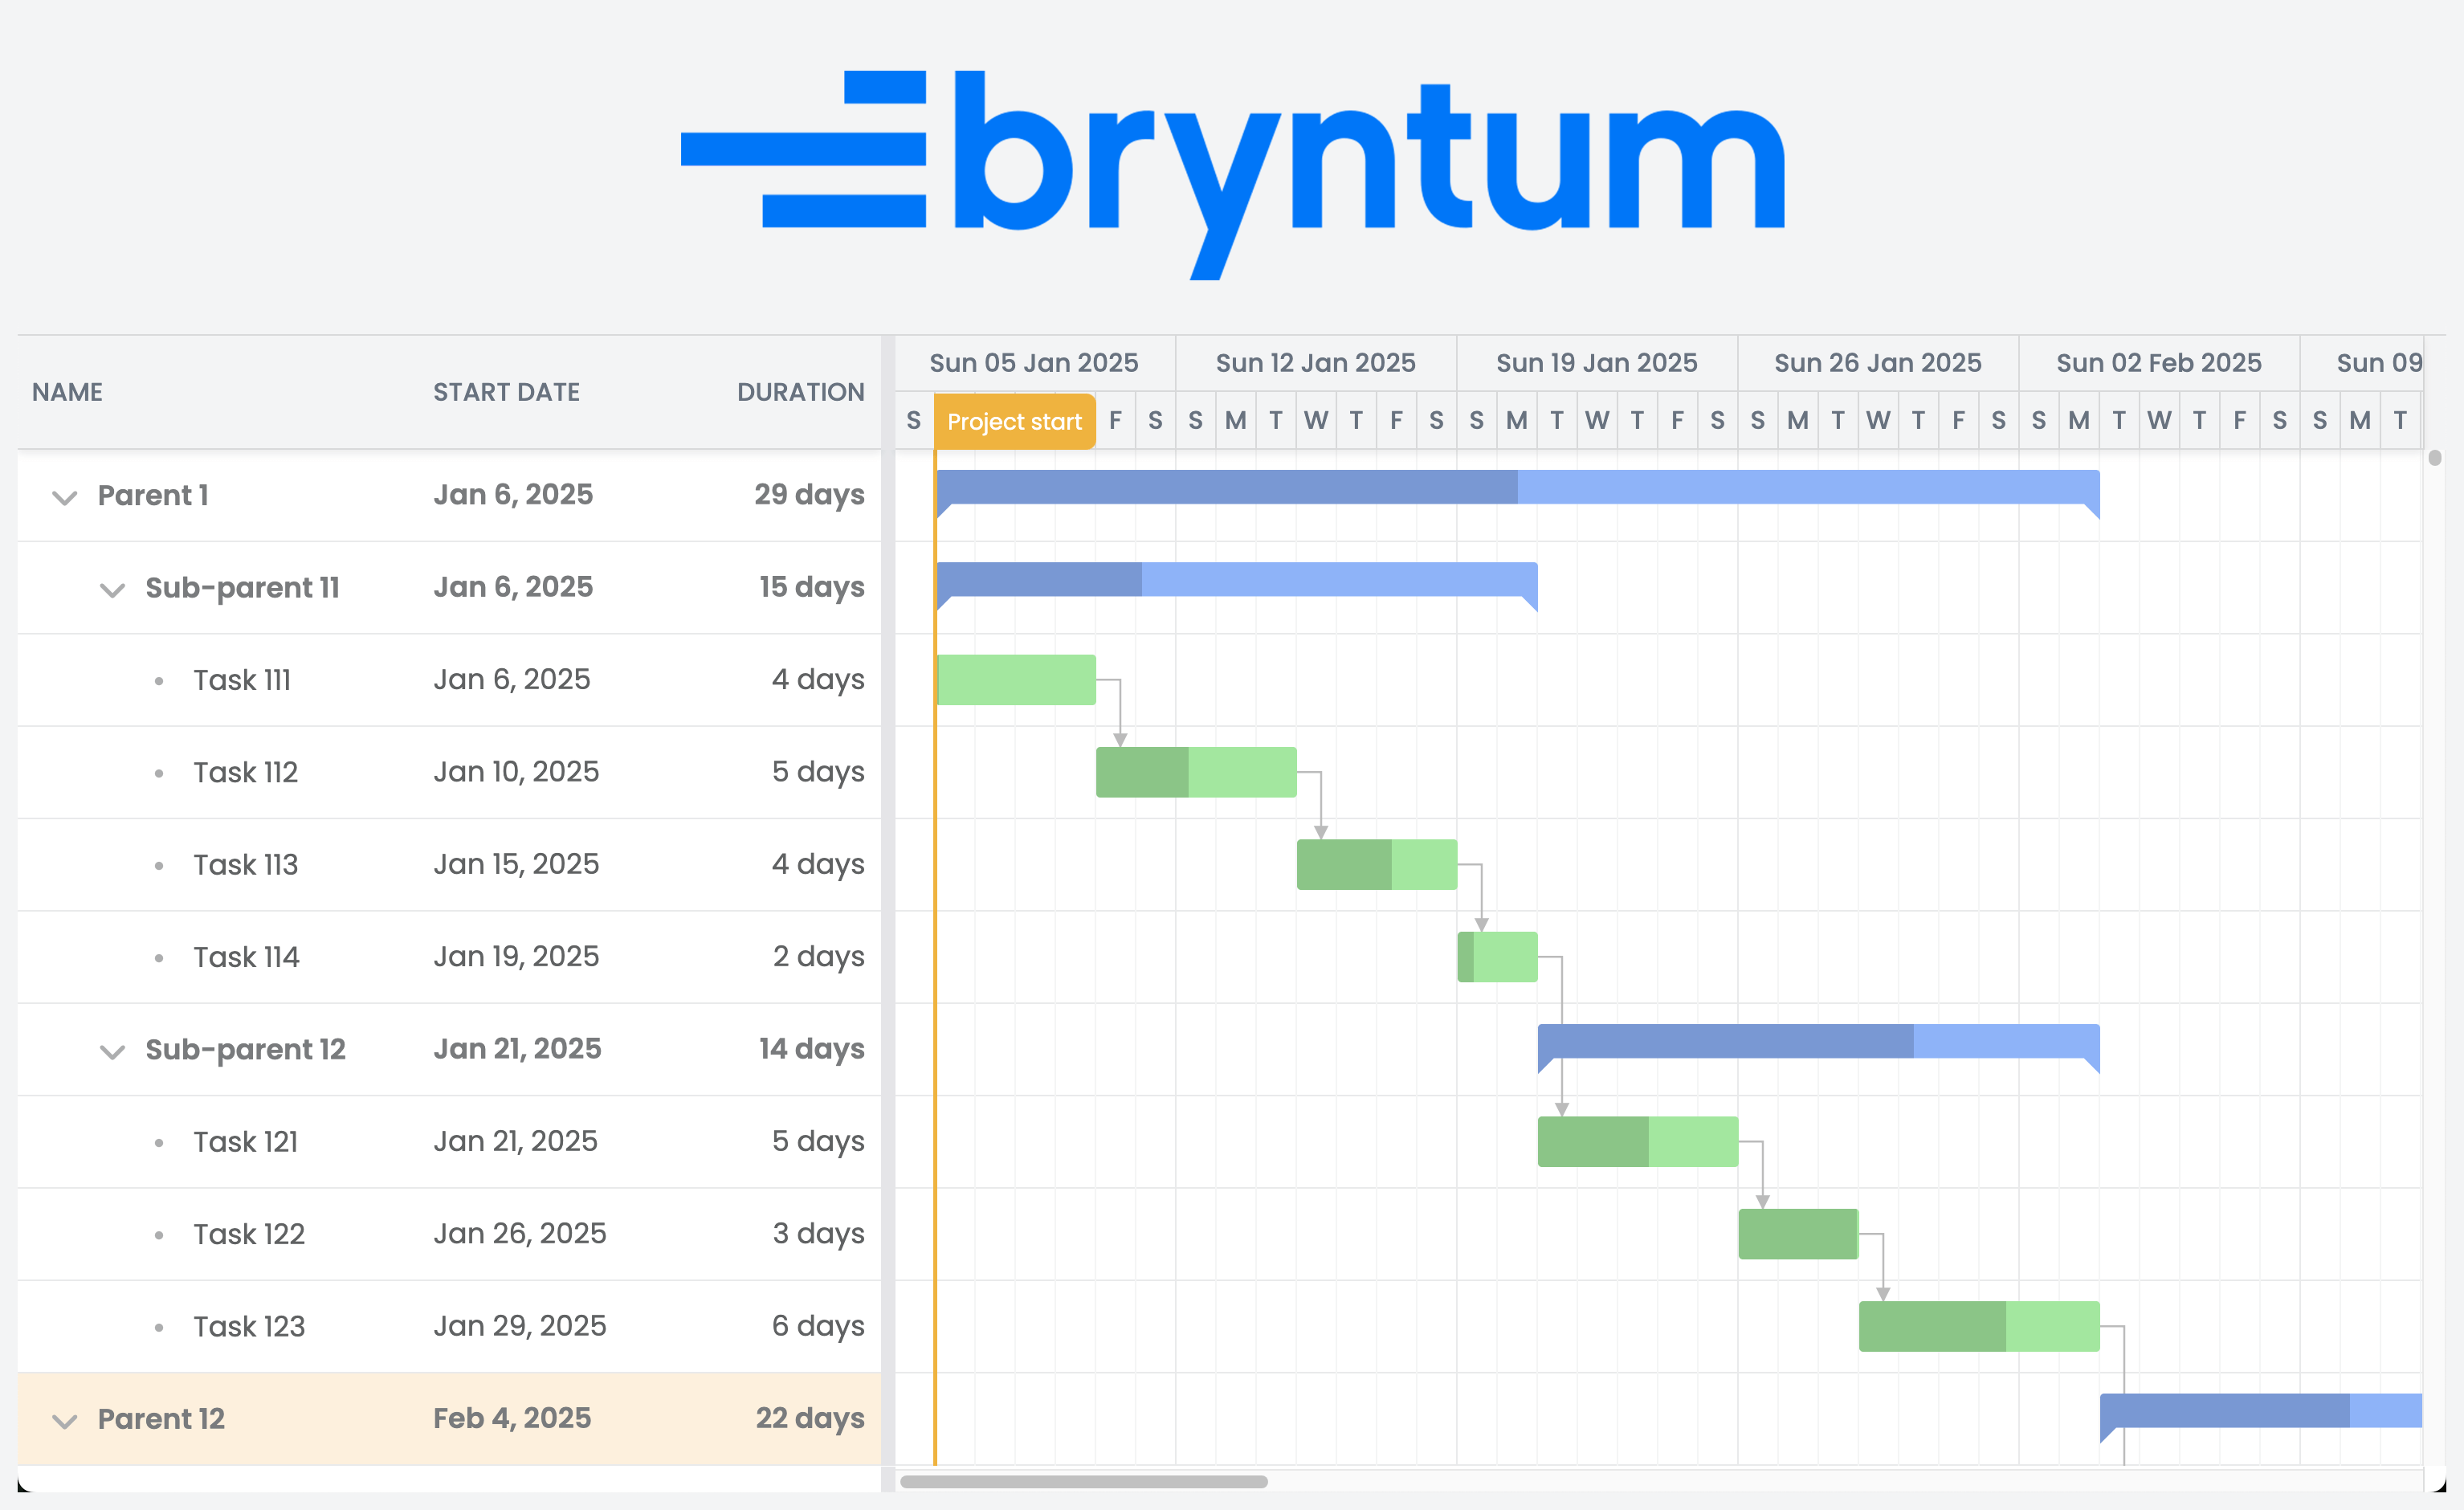
Task: Click the NAME column header
Action: pyautogui.click(x=67, y=392)
